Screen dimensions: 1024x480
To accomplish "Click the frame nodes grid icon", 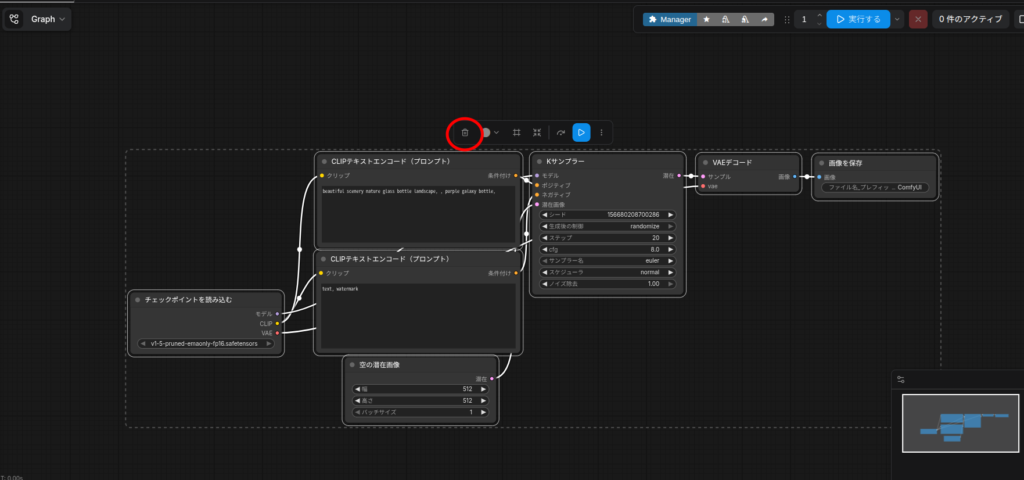I will point(516,132).
